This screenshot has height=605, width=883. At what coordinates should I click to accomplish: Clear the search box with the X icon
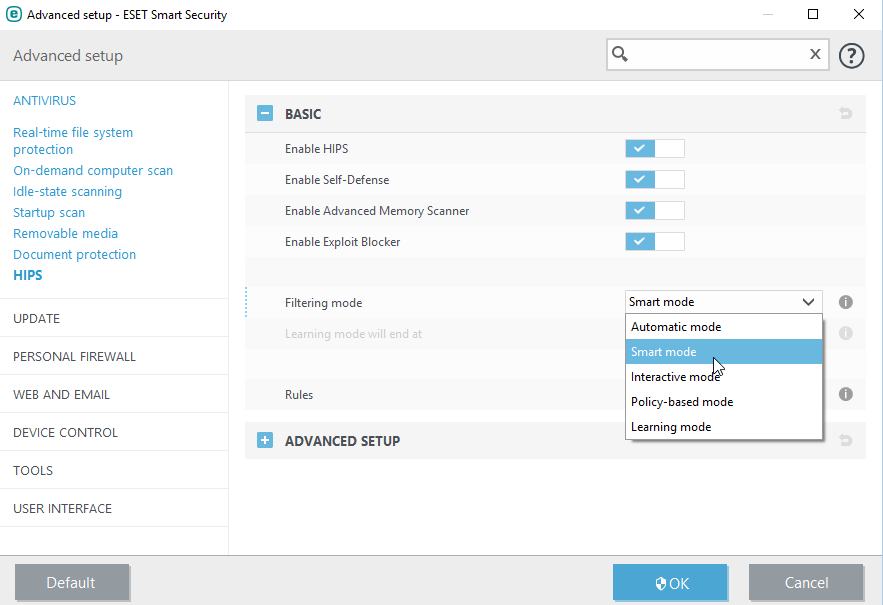click(815, 55)
